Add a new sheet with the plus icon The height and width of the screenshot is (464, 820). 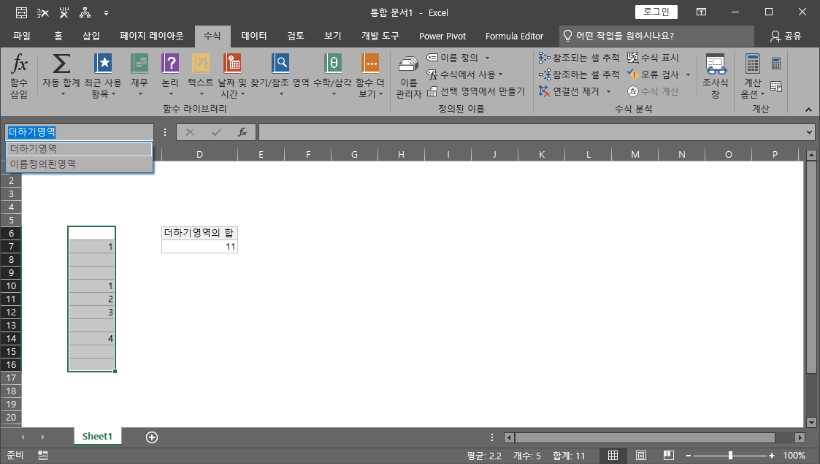click(x=152, y=437)
